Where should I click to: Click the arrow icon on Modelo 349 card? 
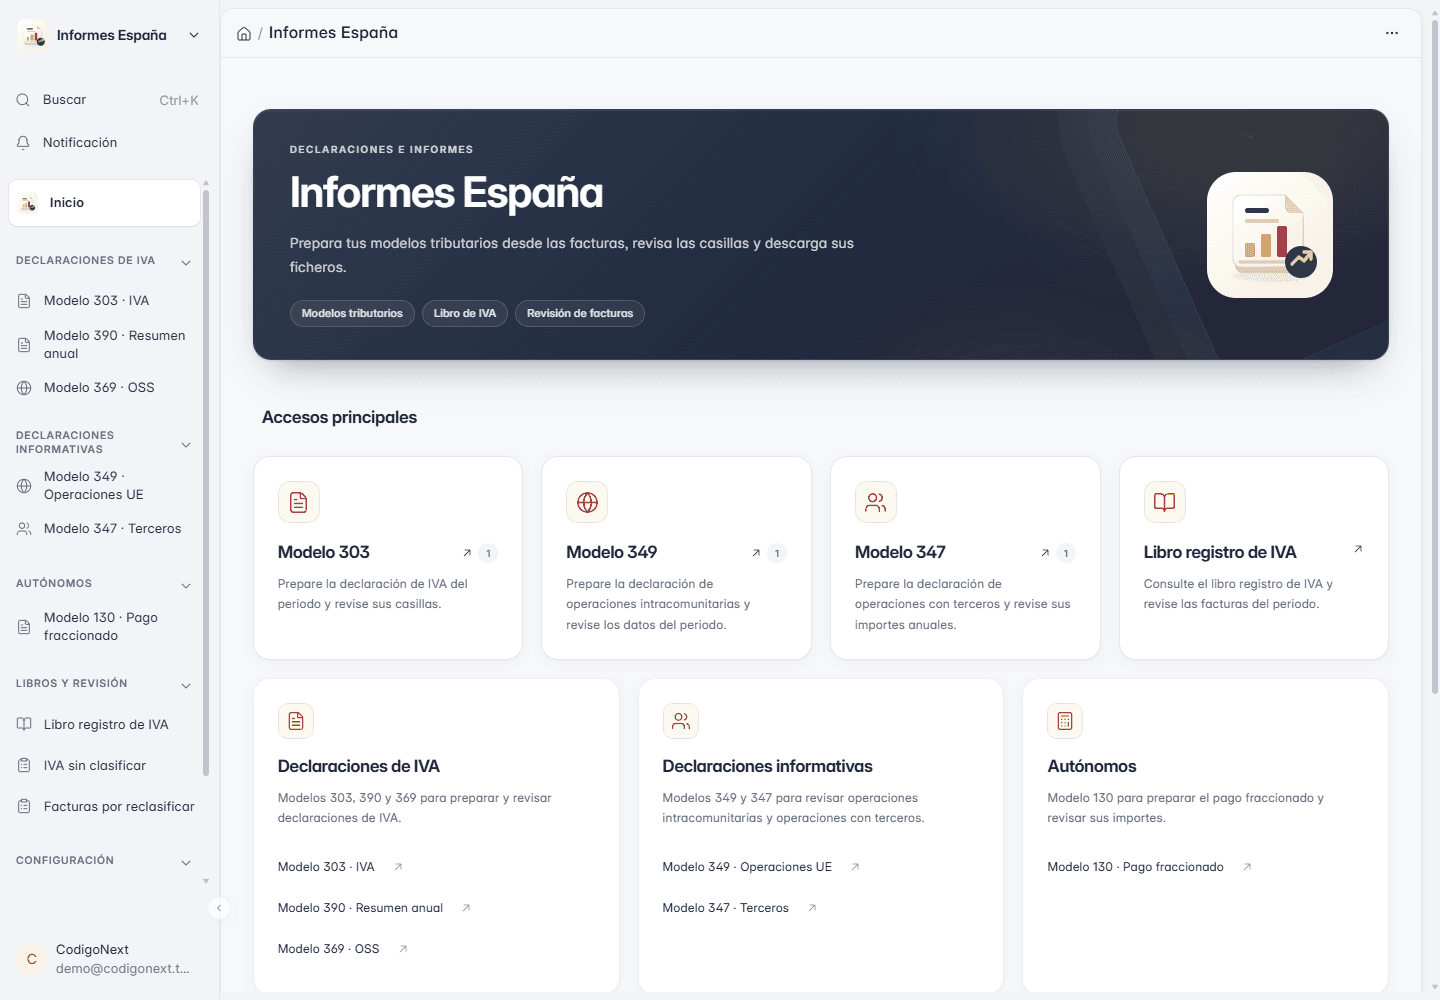tap(756, 553)
